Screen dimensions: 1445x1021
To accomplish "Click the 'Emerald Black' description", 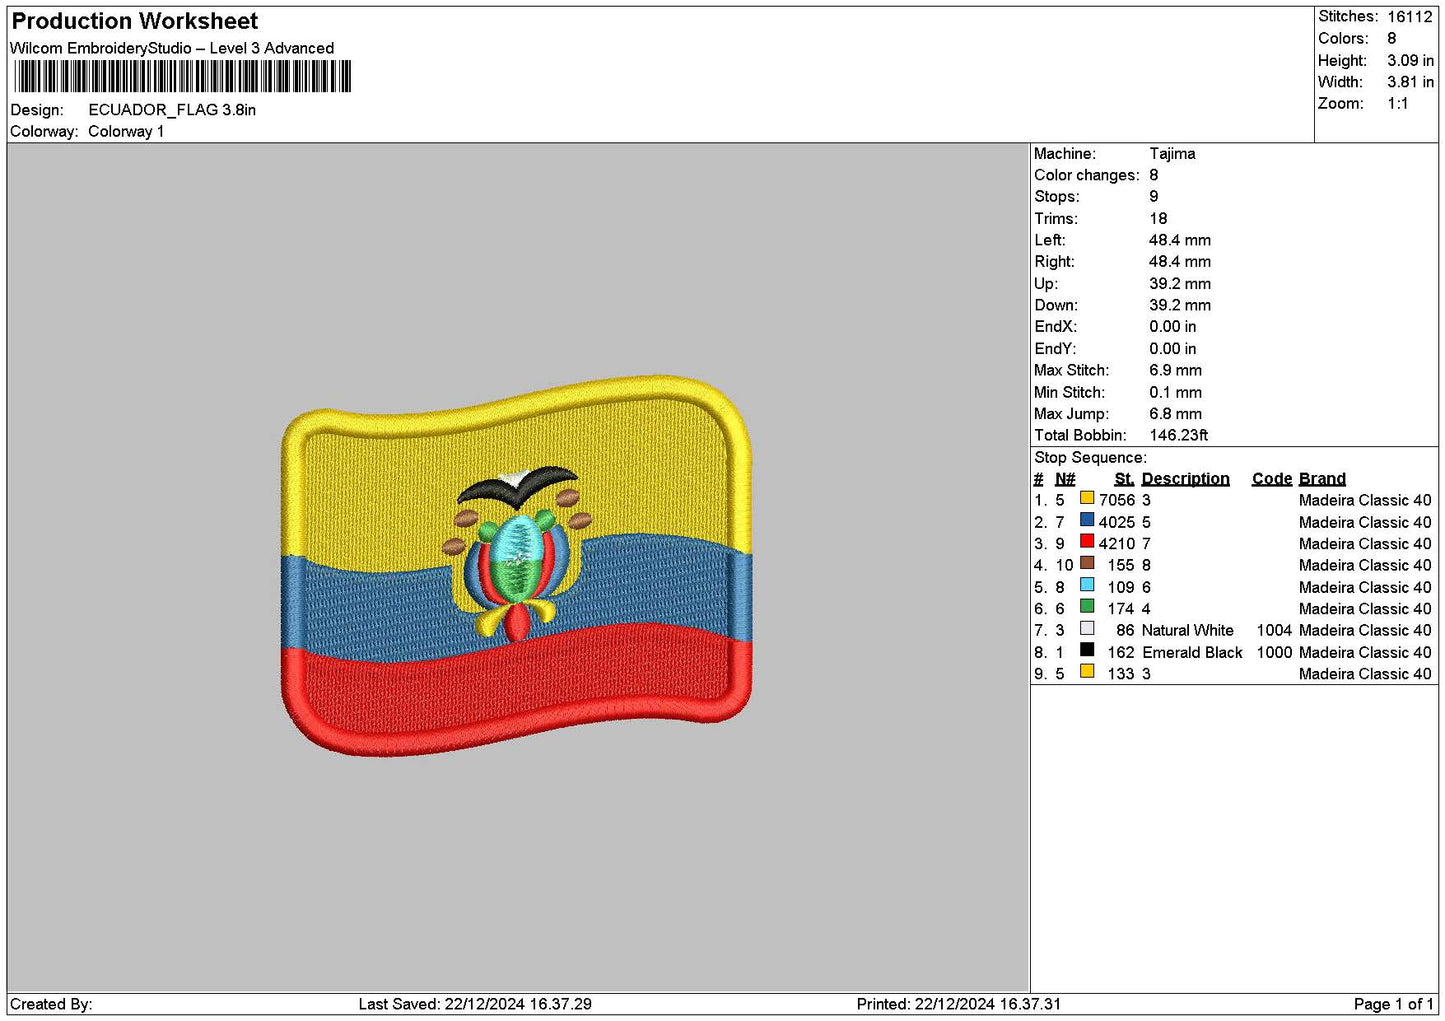I will point(1192,653).
